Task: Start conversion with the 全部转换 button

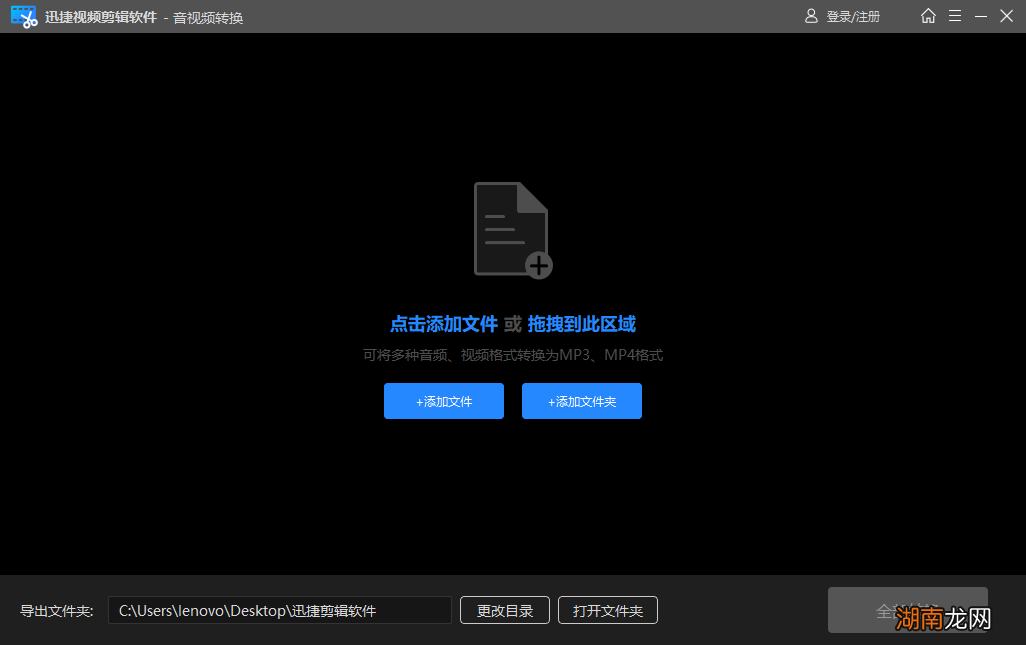Action: pyautogui.click(x=907, y=610)
